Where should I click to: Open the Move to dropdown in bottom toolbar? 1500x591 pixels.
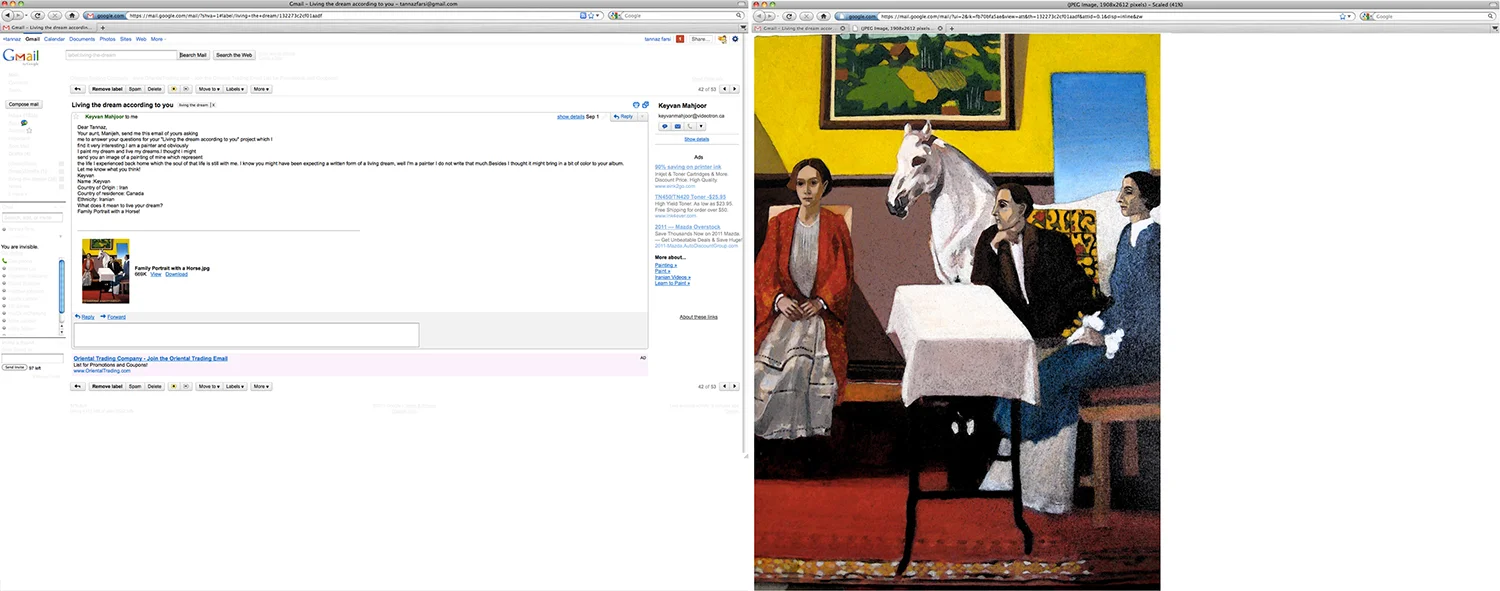pyautogui.click(x=209, y=386)
